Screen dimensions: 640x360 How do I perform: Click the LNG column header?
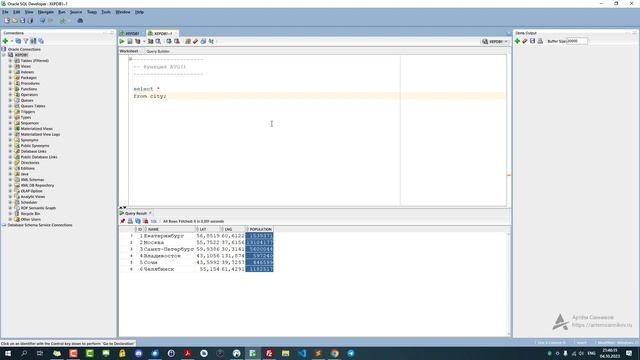click(234, 229)
